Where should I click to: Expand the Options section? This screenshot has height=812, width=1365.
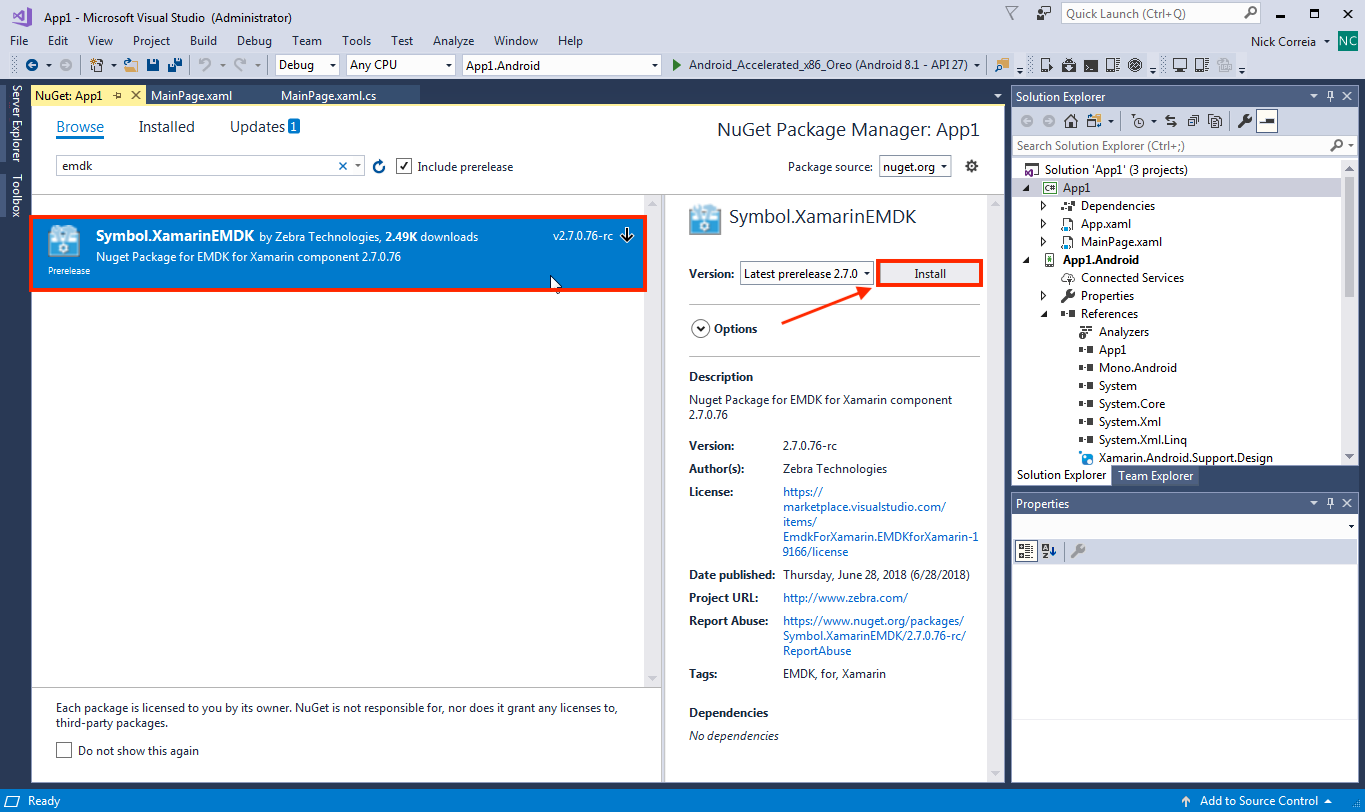(699, 328)
